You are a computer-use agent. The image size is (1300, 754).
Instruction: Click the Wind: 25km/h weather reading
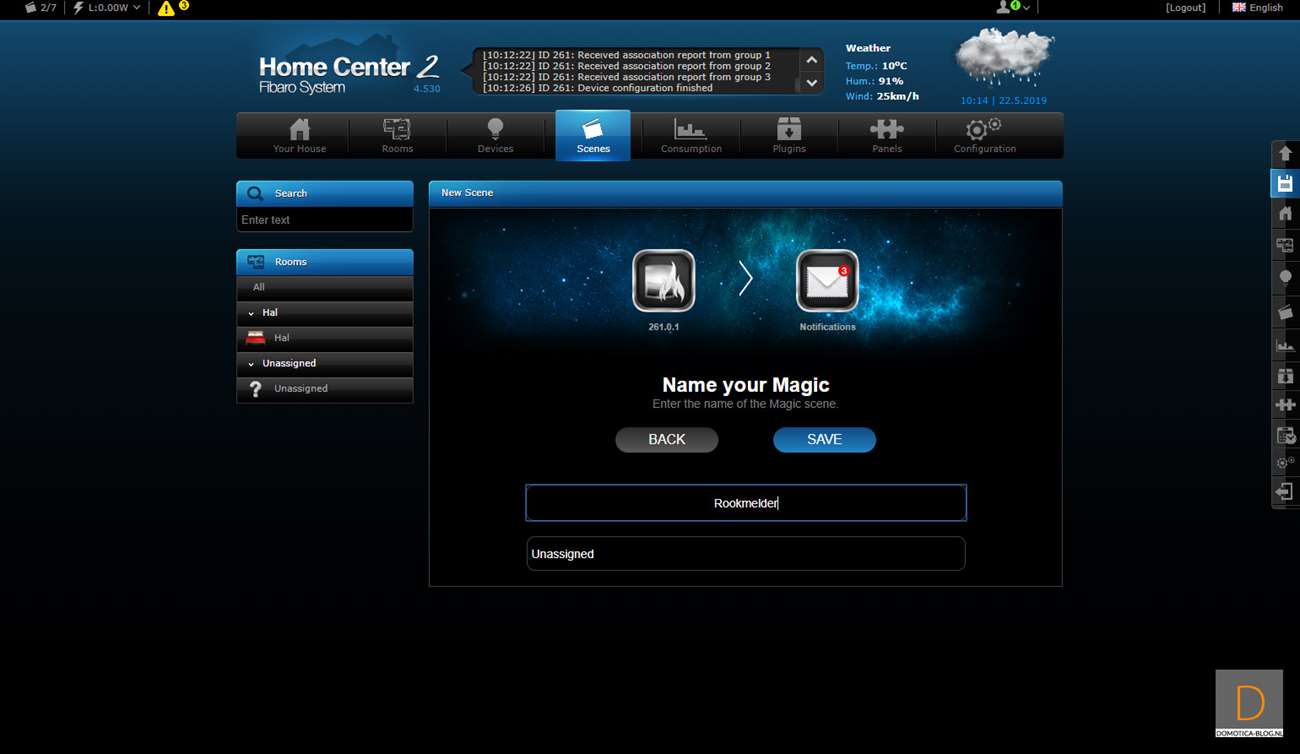pyautogui.click(x=882, y=97)
